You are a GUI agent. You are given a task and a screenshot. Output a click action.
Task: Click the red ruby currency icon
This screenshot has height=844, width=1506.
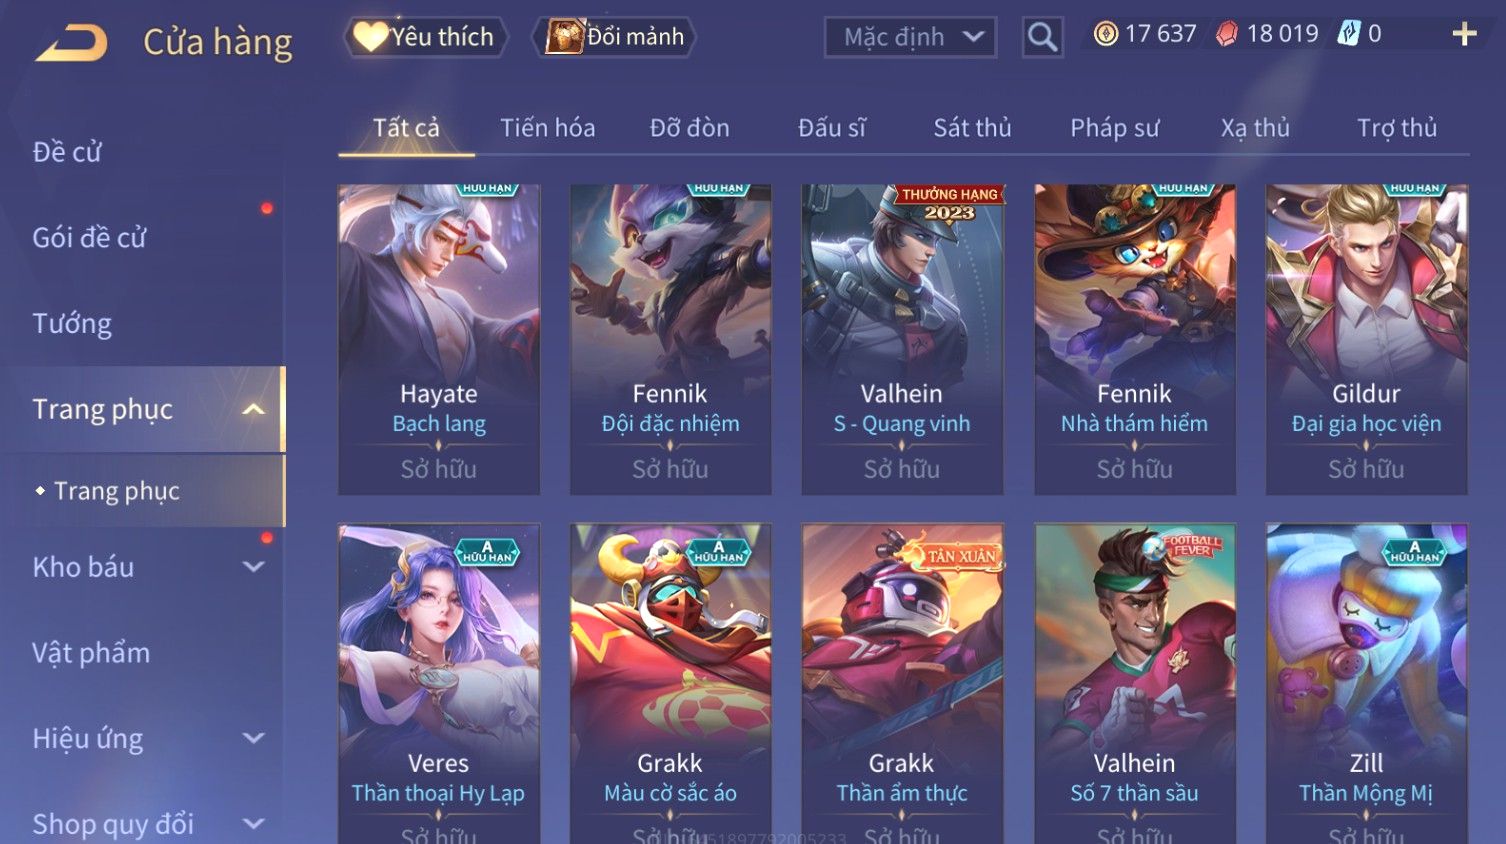pyautogui.click(x=1227, y=34)
